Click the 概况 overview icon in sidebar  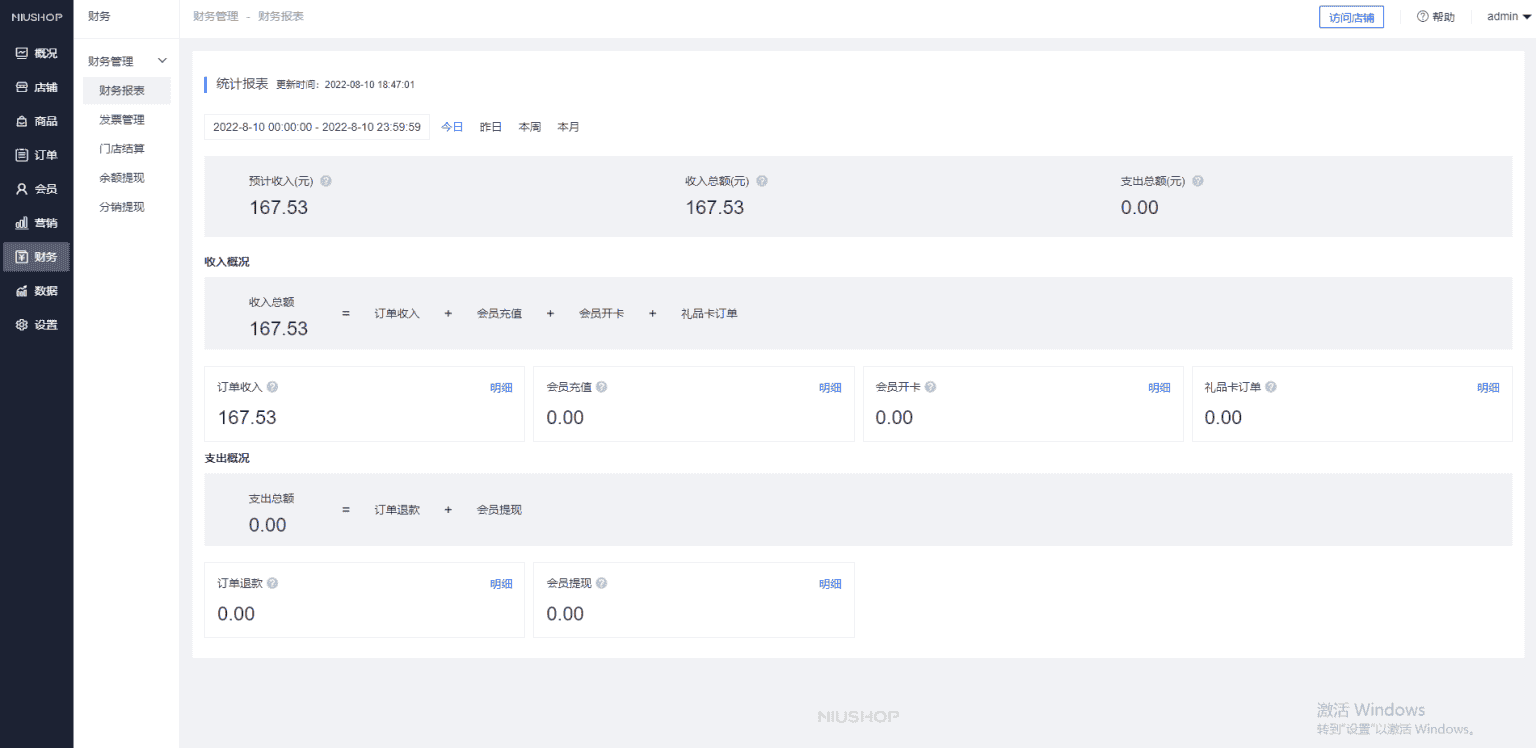(x=22, y=53)
